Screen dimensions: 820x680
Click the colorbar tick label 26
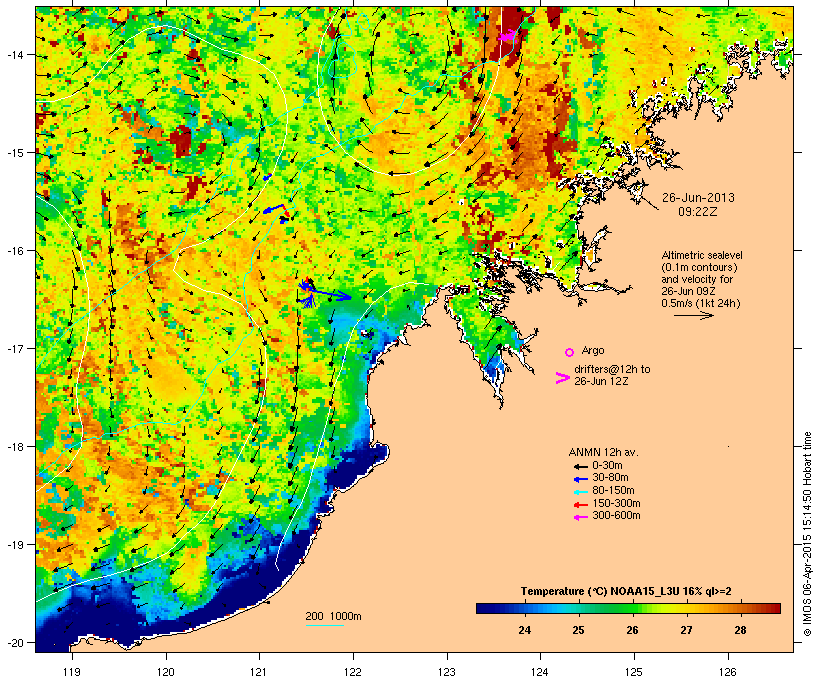pyautogui.click(x=632, y=630)
